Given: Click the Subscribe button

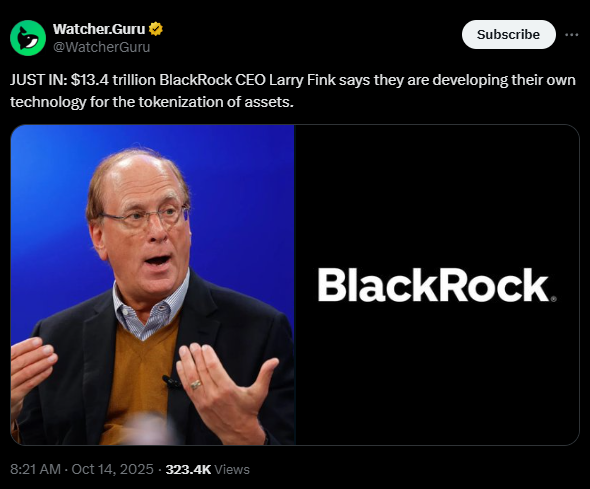Looking at the screenshot, I should 508,35.
